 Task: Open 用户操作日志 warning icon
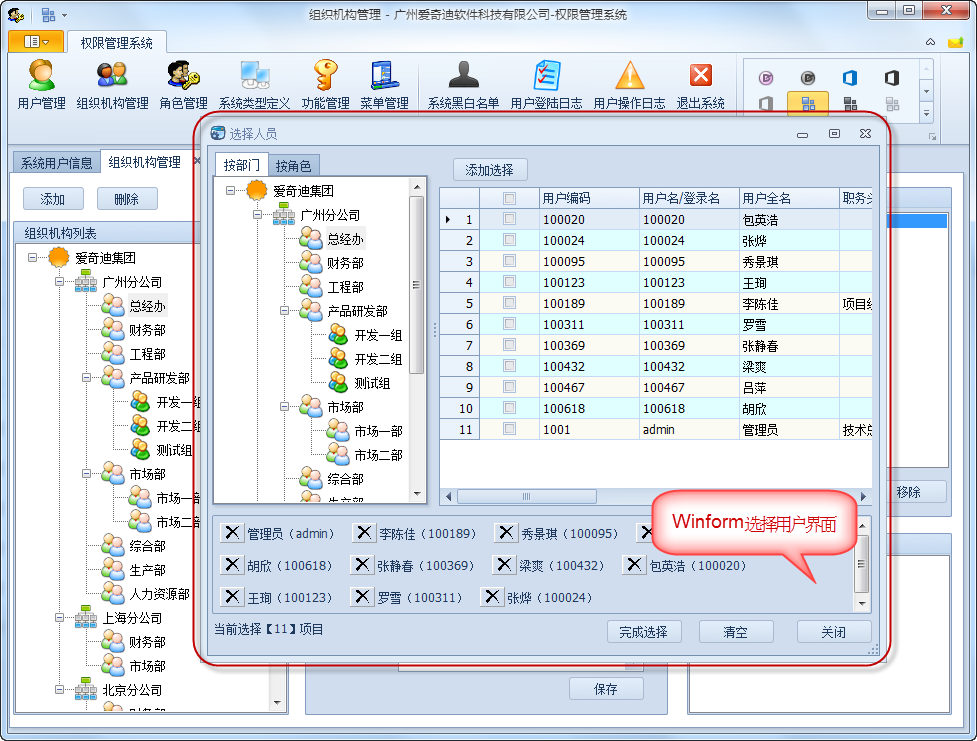click(629, 85)
